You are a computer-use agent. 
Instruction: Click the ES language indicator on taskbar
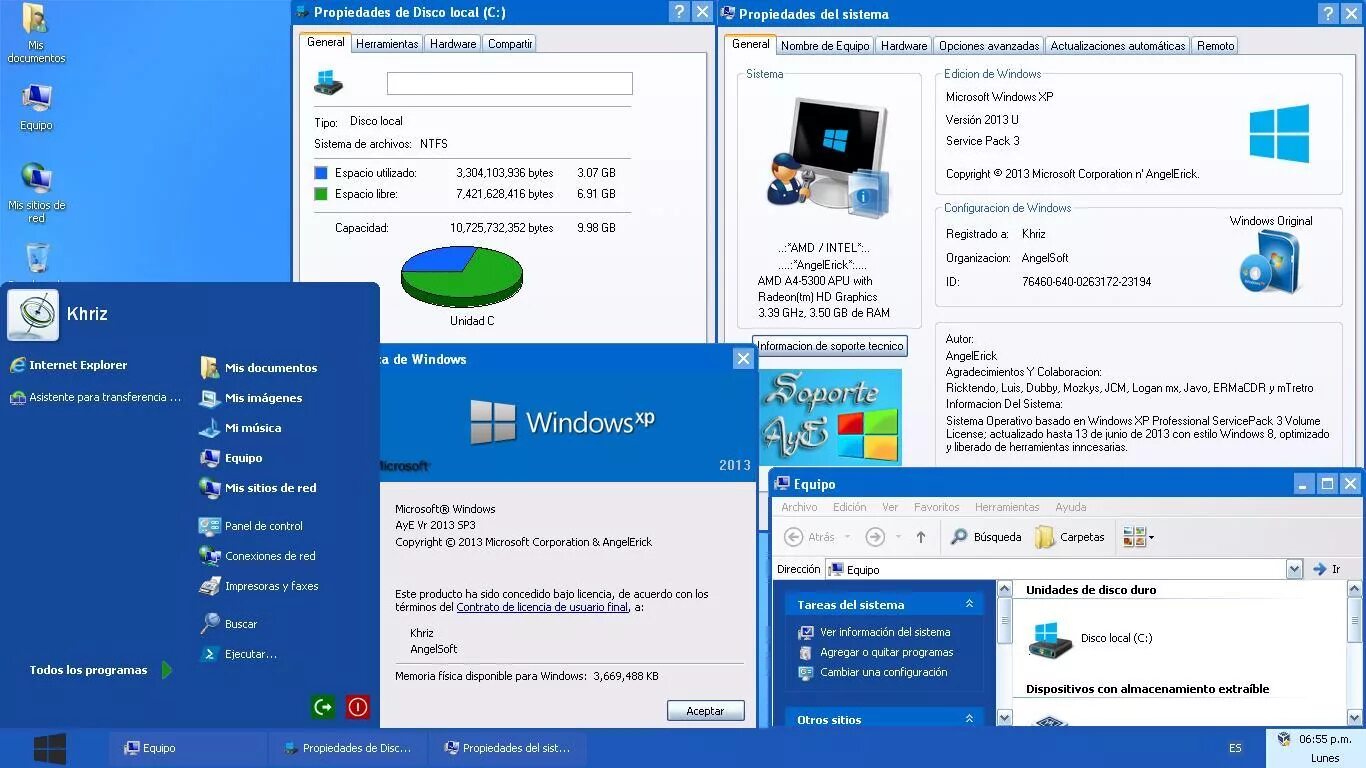[1235, 748]
